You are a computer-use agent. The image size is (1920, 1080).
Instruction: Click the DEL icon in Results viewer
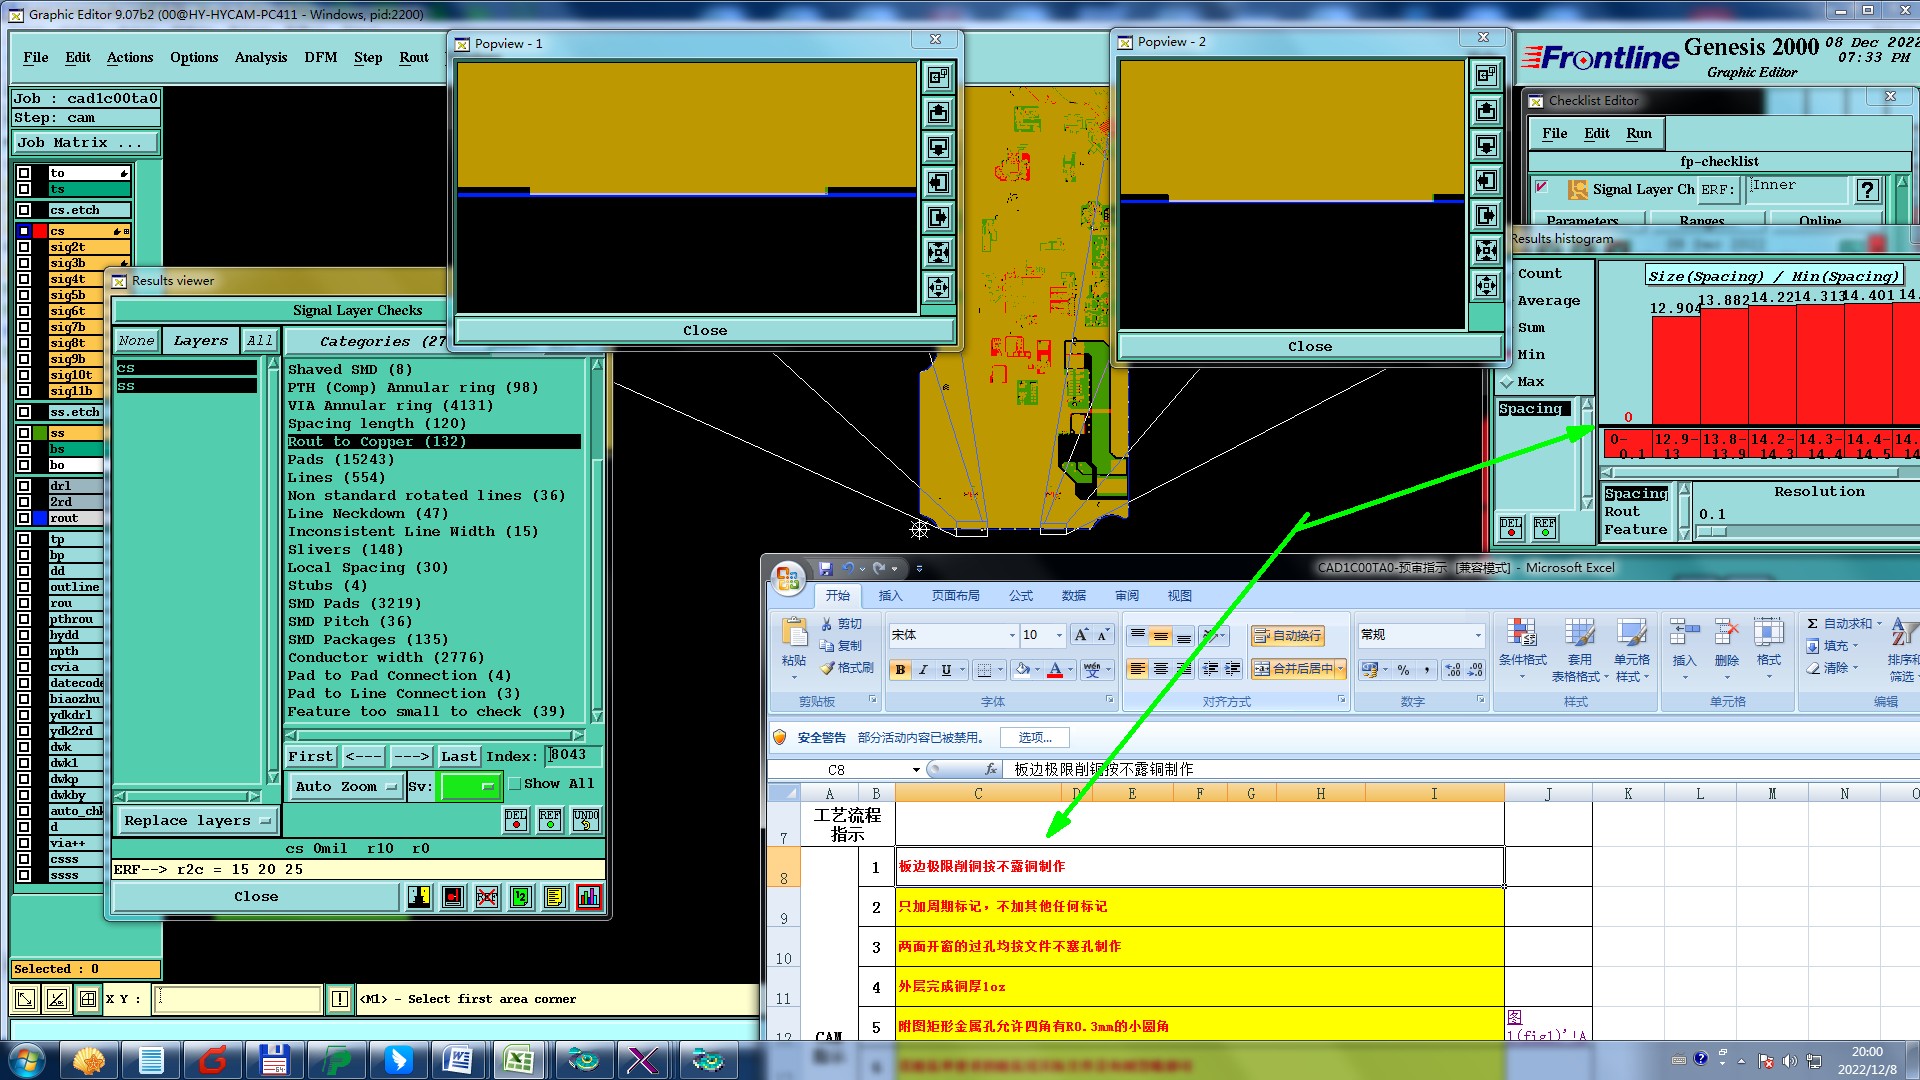516,820
